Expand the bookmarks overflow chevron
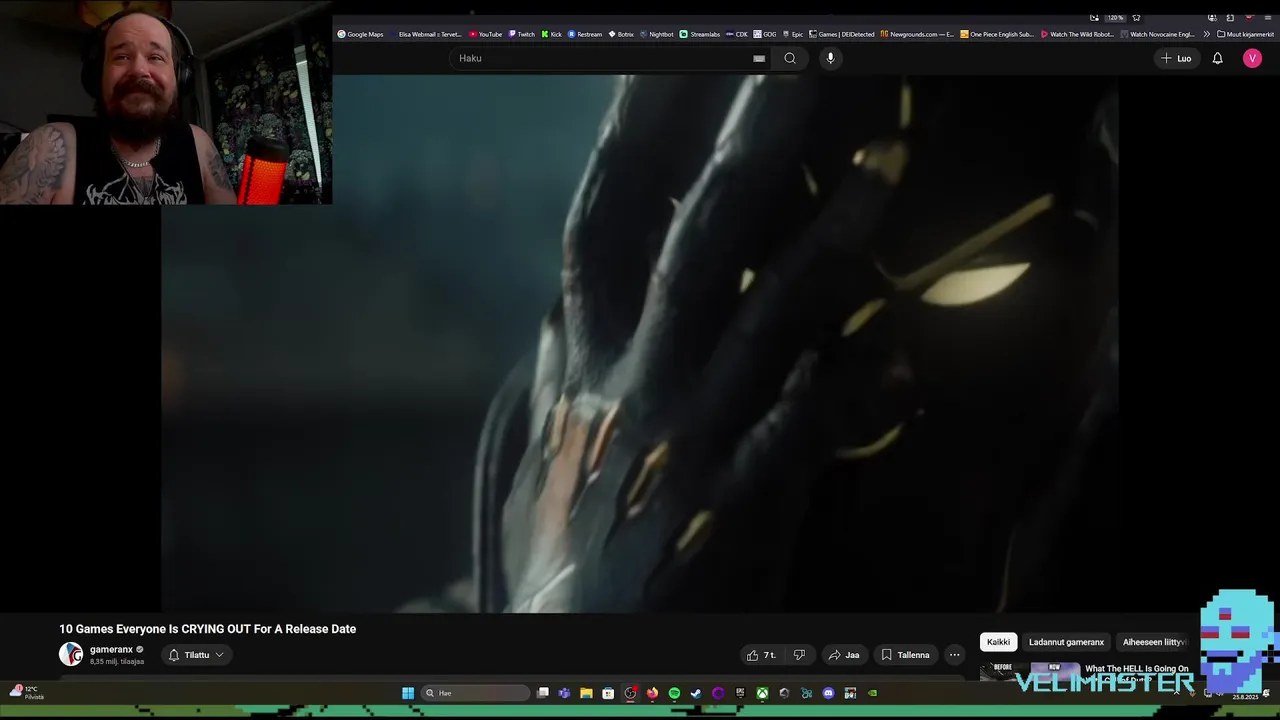 (1206, 34)
